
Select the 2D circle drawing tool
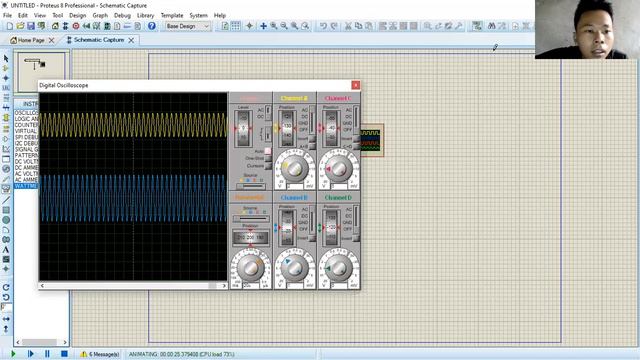6,220
